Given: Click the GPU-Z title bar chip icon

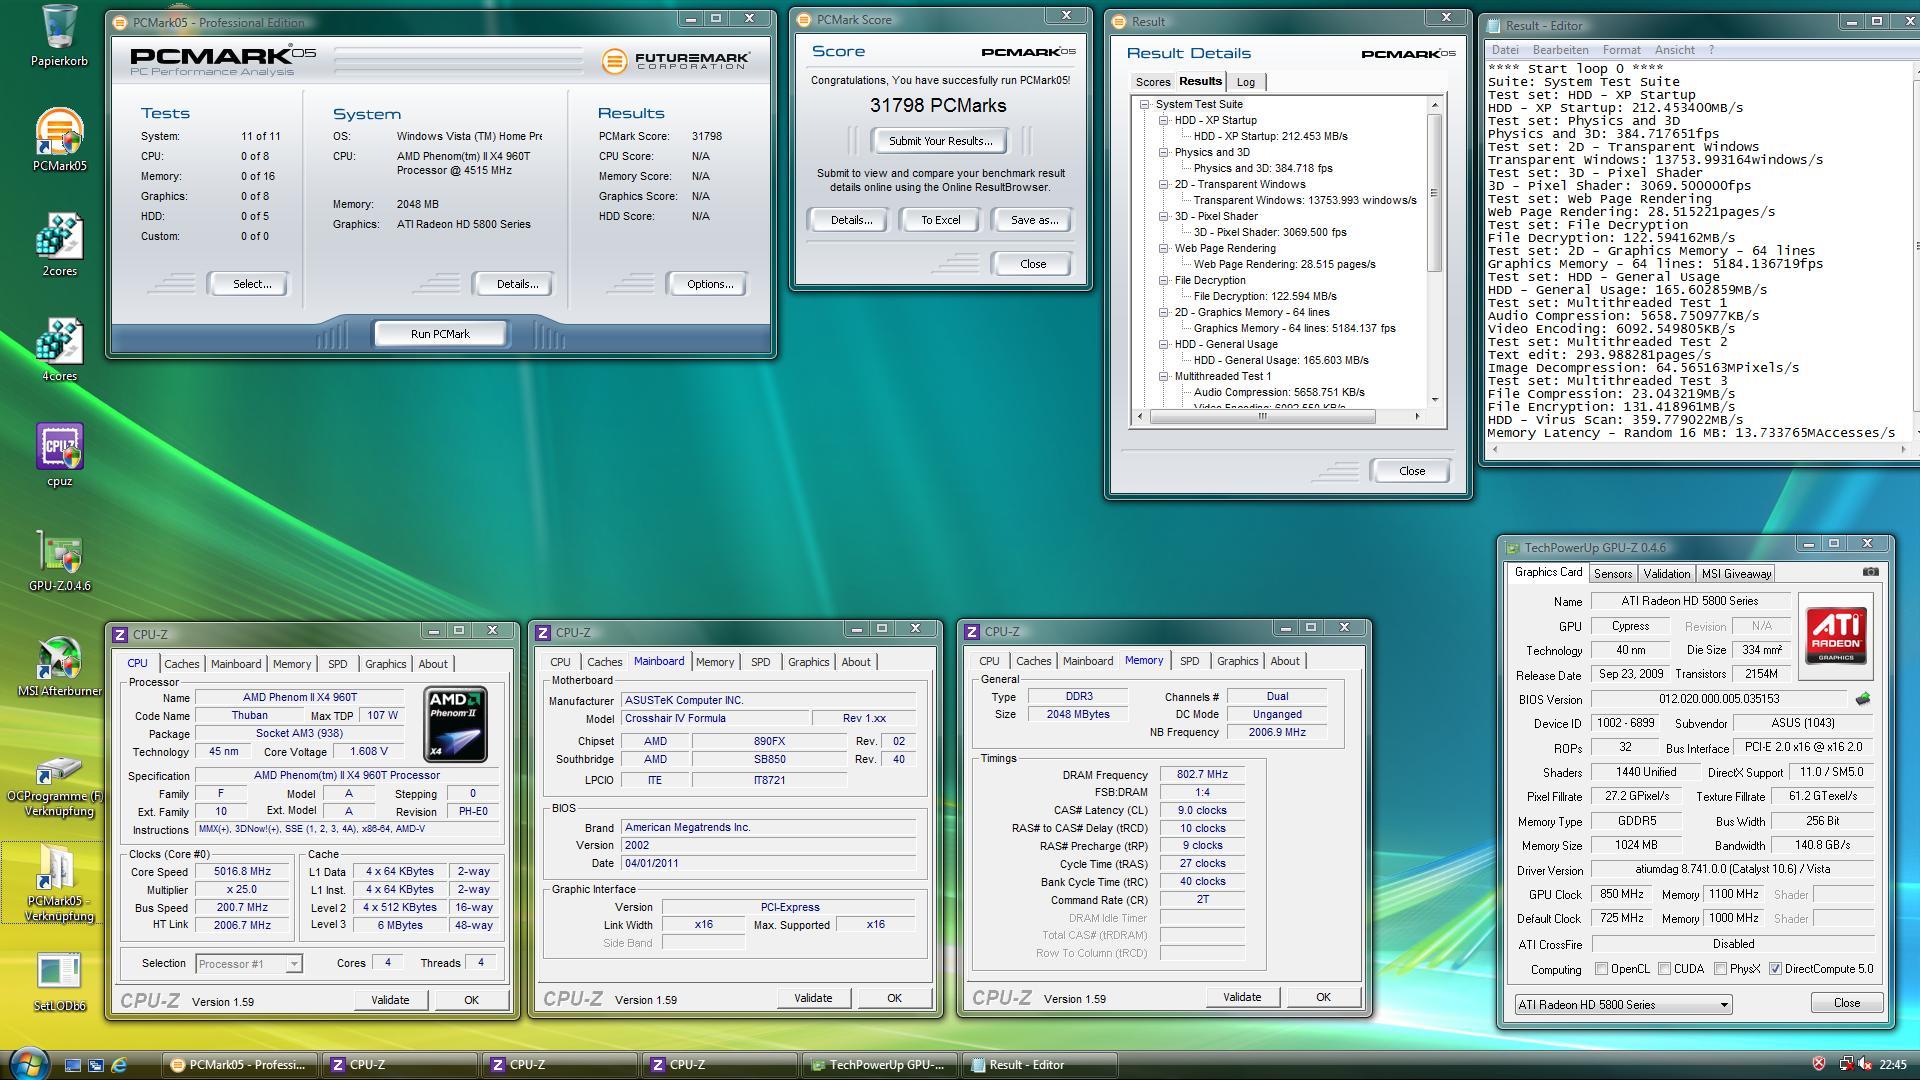Looking at the screenshot, I should [x=1513, y=547].
